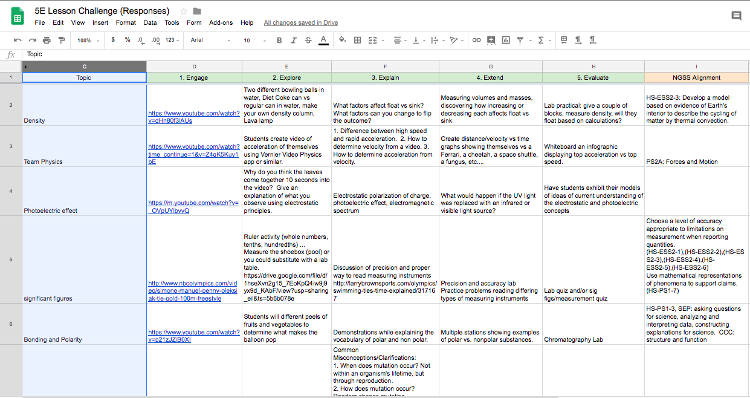Set left-to-right text direction

[x=578, y=40]
